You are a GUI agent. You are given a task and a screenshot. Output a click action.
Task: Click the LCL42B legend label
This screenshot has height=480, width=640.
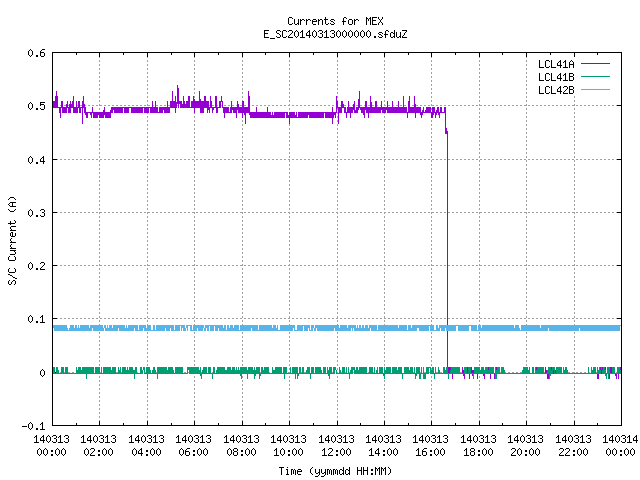tap(556, 90)
